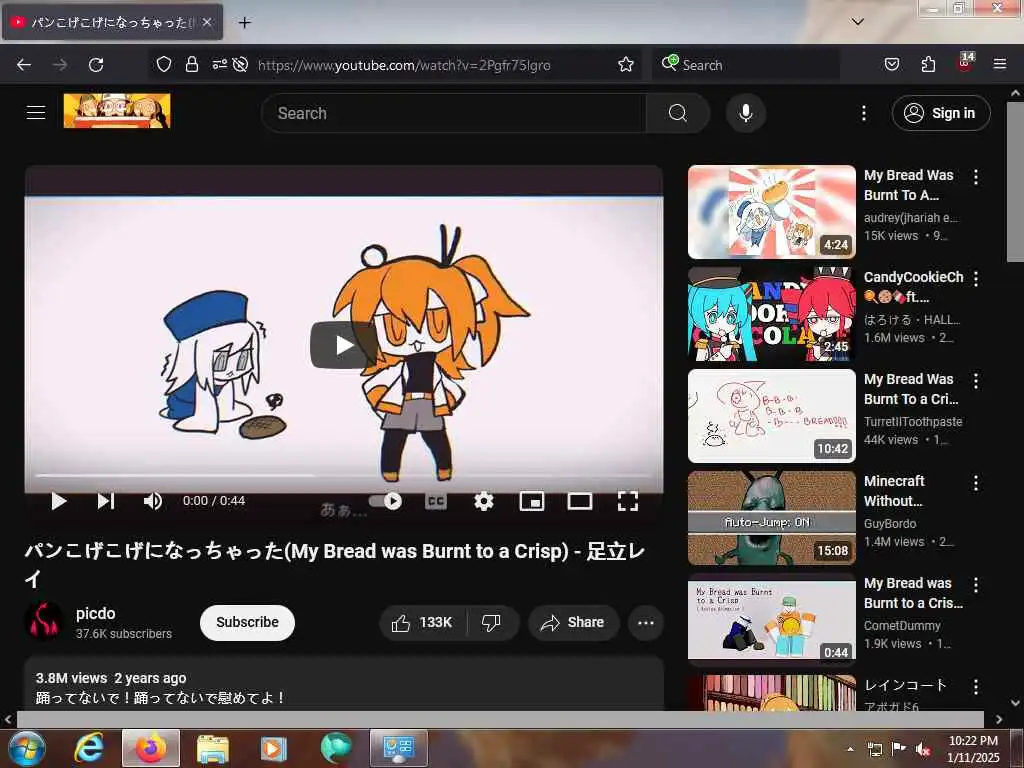Open YouTube settings three-dot menu
Viewport: 1024px width, 768px height.
(864, 113)
